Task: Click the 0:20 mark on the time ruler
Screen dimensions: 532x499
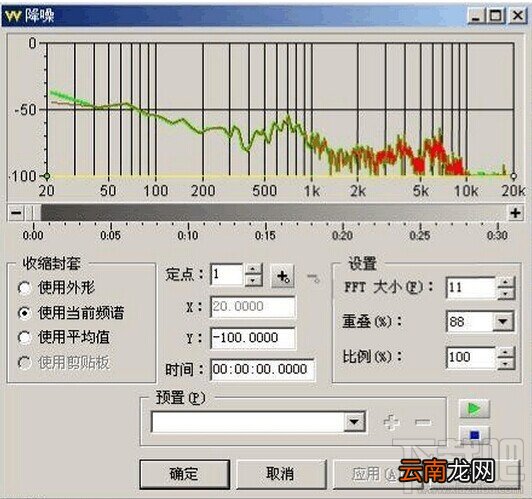Action: pos(343,235)
